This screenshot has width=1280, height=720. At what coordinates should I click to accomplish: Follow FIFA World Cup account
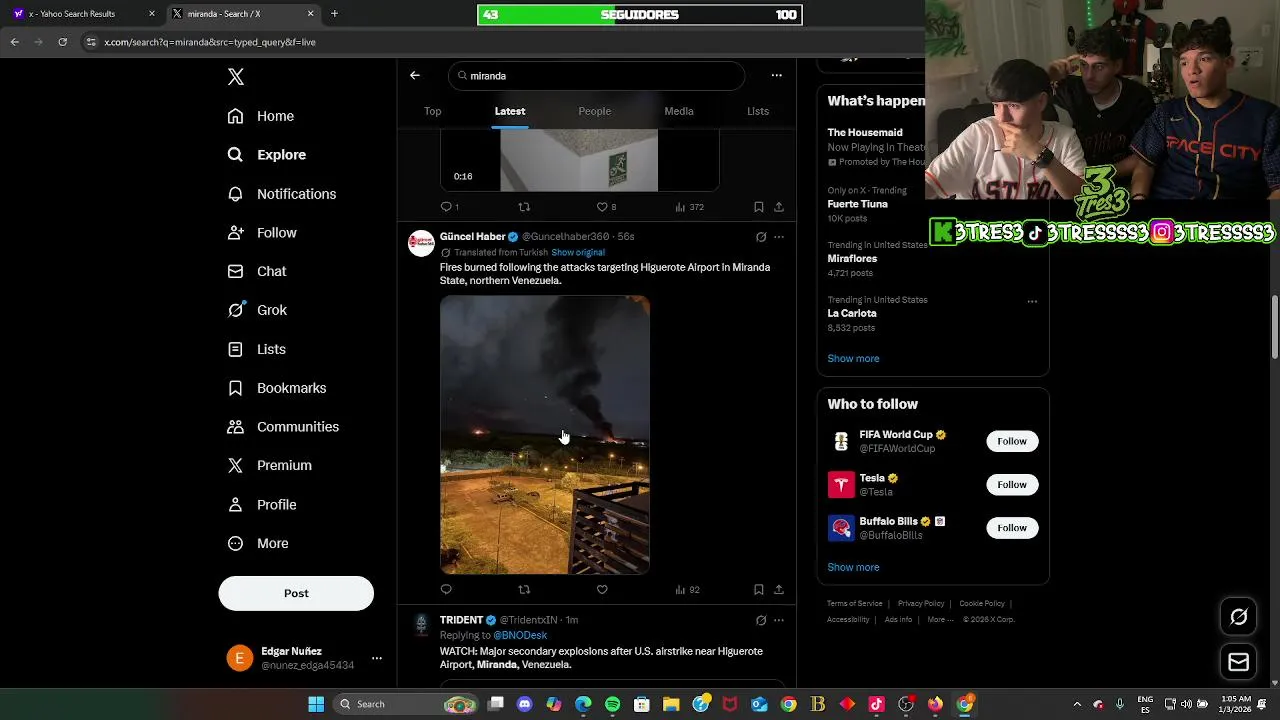(1012, 441)
